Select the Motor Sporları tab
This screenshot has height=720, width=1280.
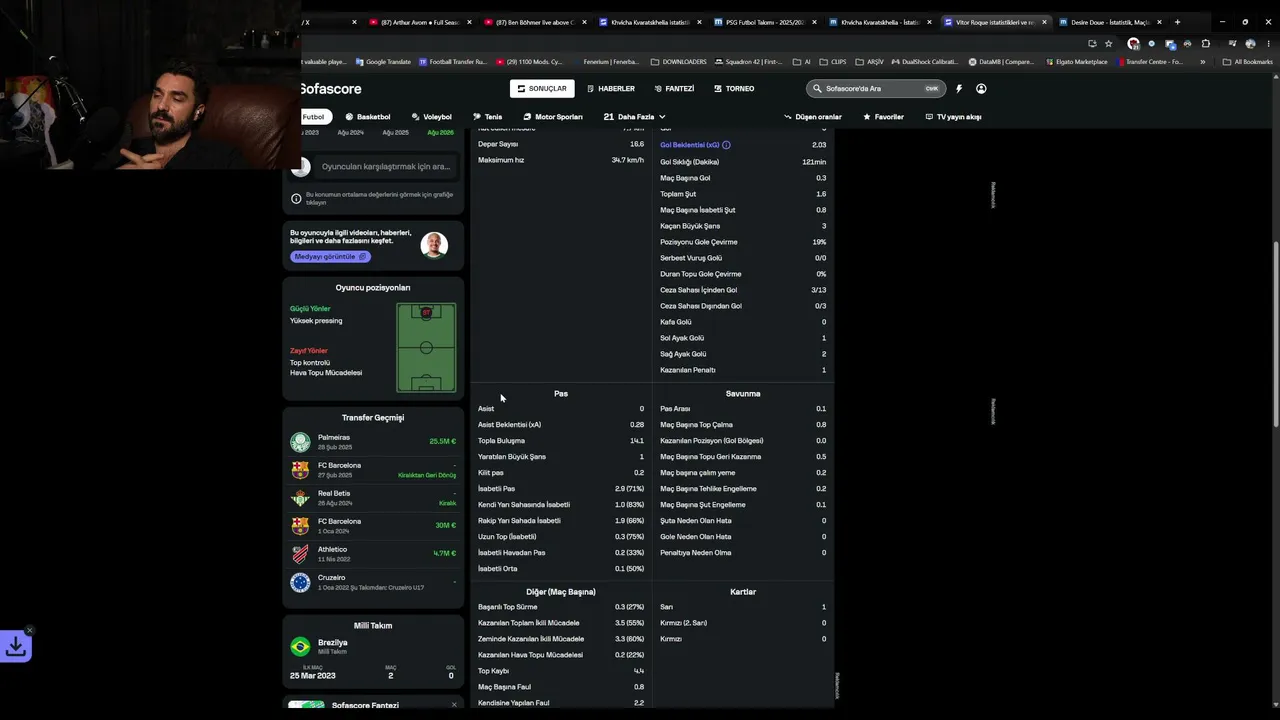coord(553,117)
